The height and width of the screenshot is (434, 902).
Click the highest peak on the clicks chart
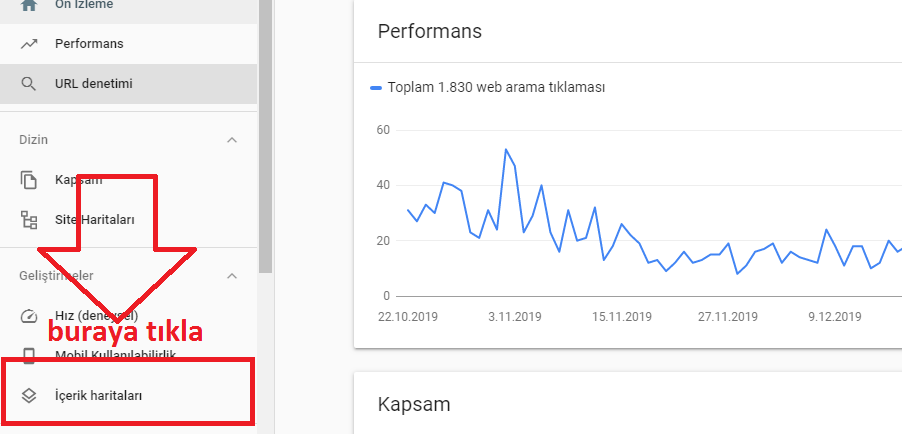[x=506, y=150]
